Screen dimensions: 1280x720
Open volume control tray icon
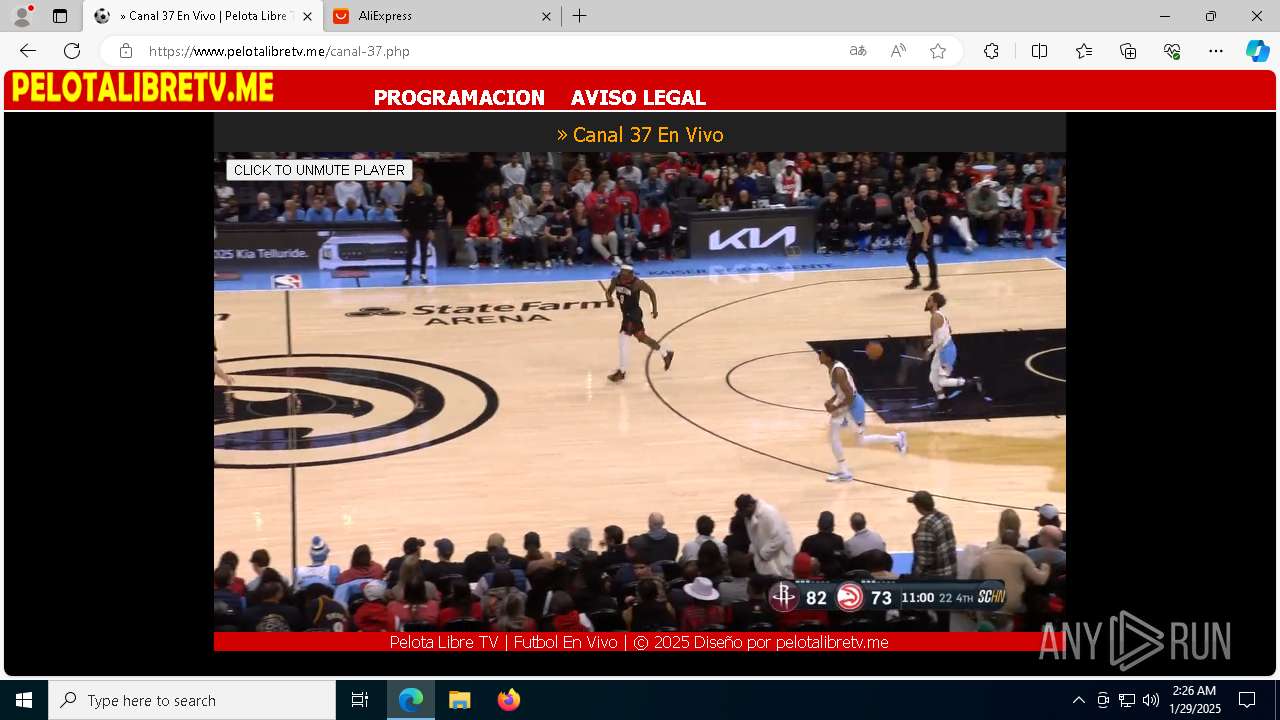[1151, 700]
